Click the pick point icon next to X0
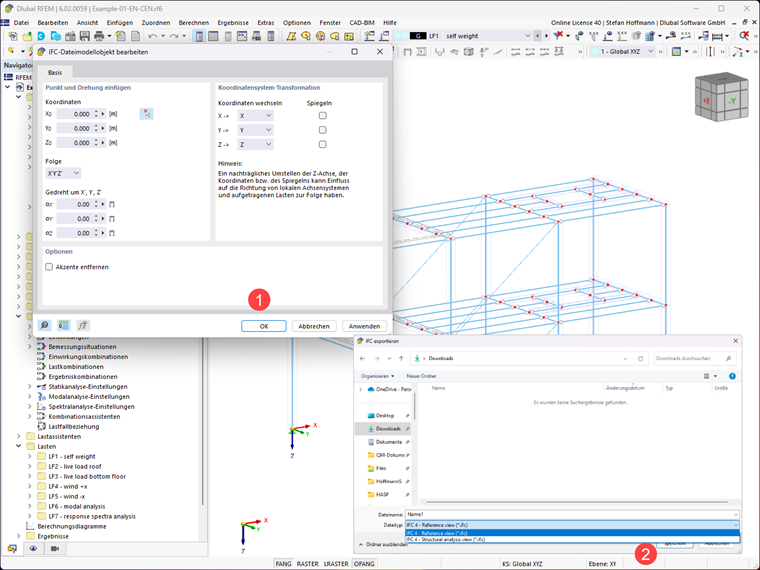The height and width of the screenshot is (570, 760). (x=146, y=114)
